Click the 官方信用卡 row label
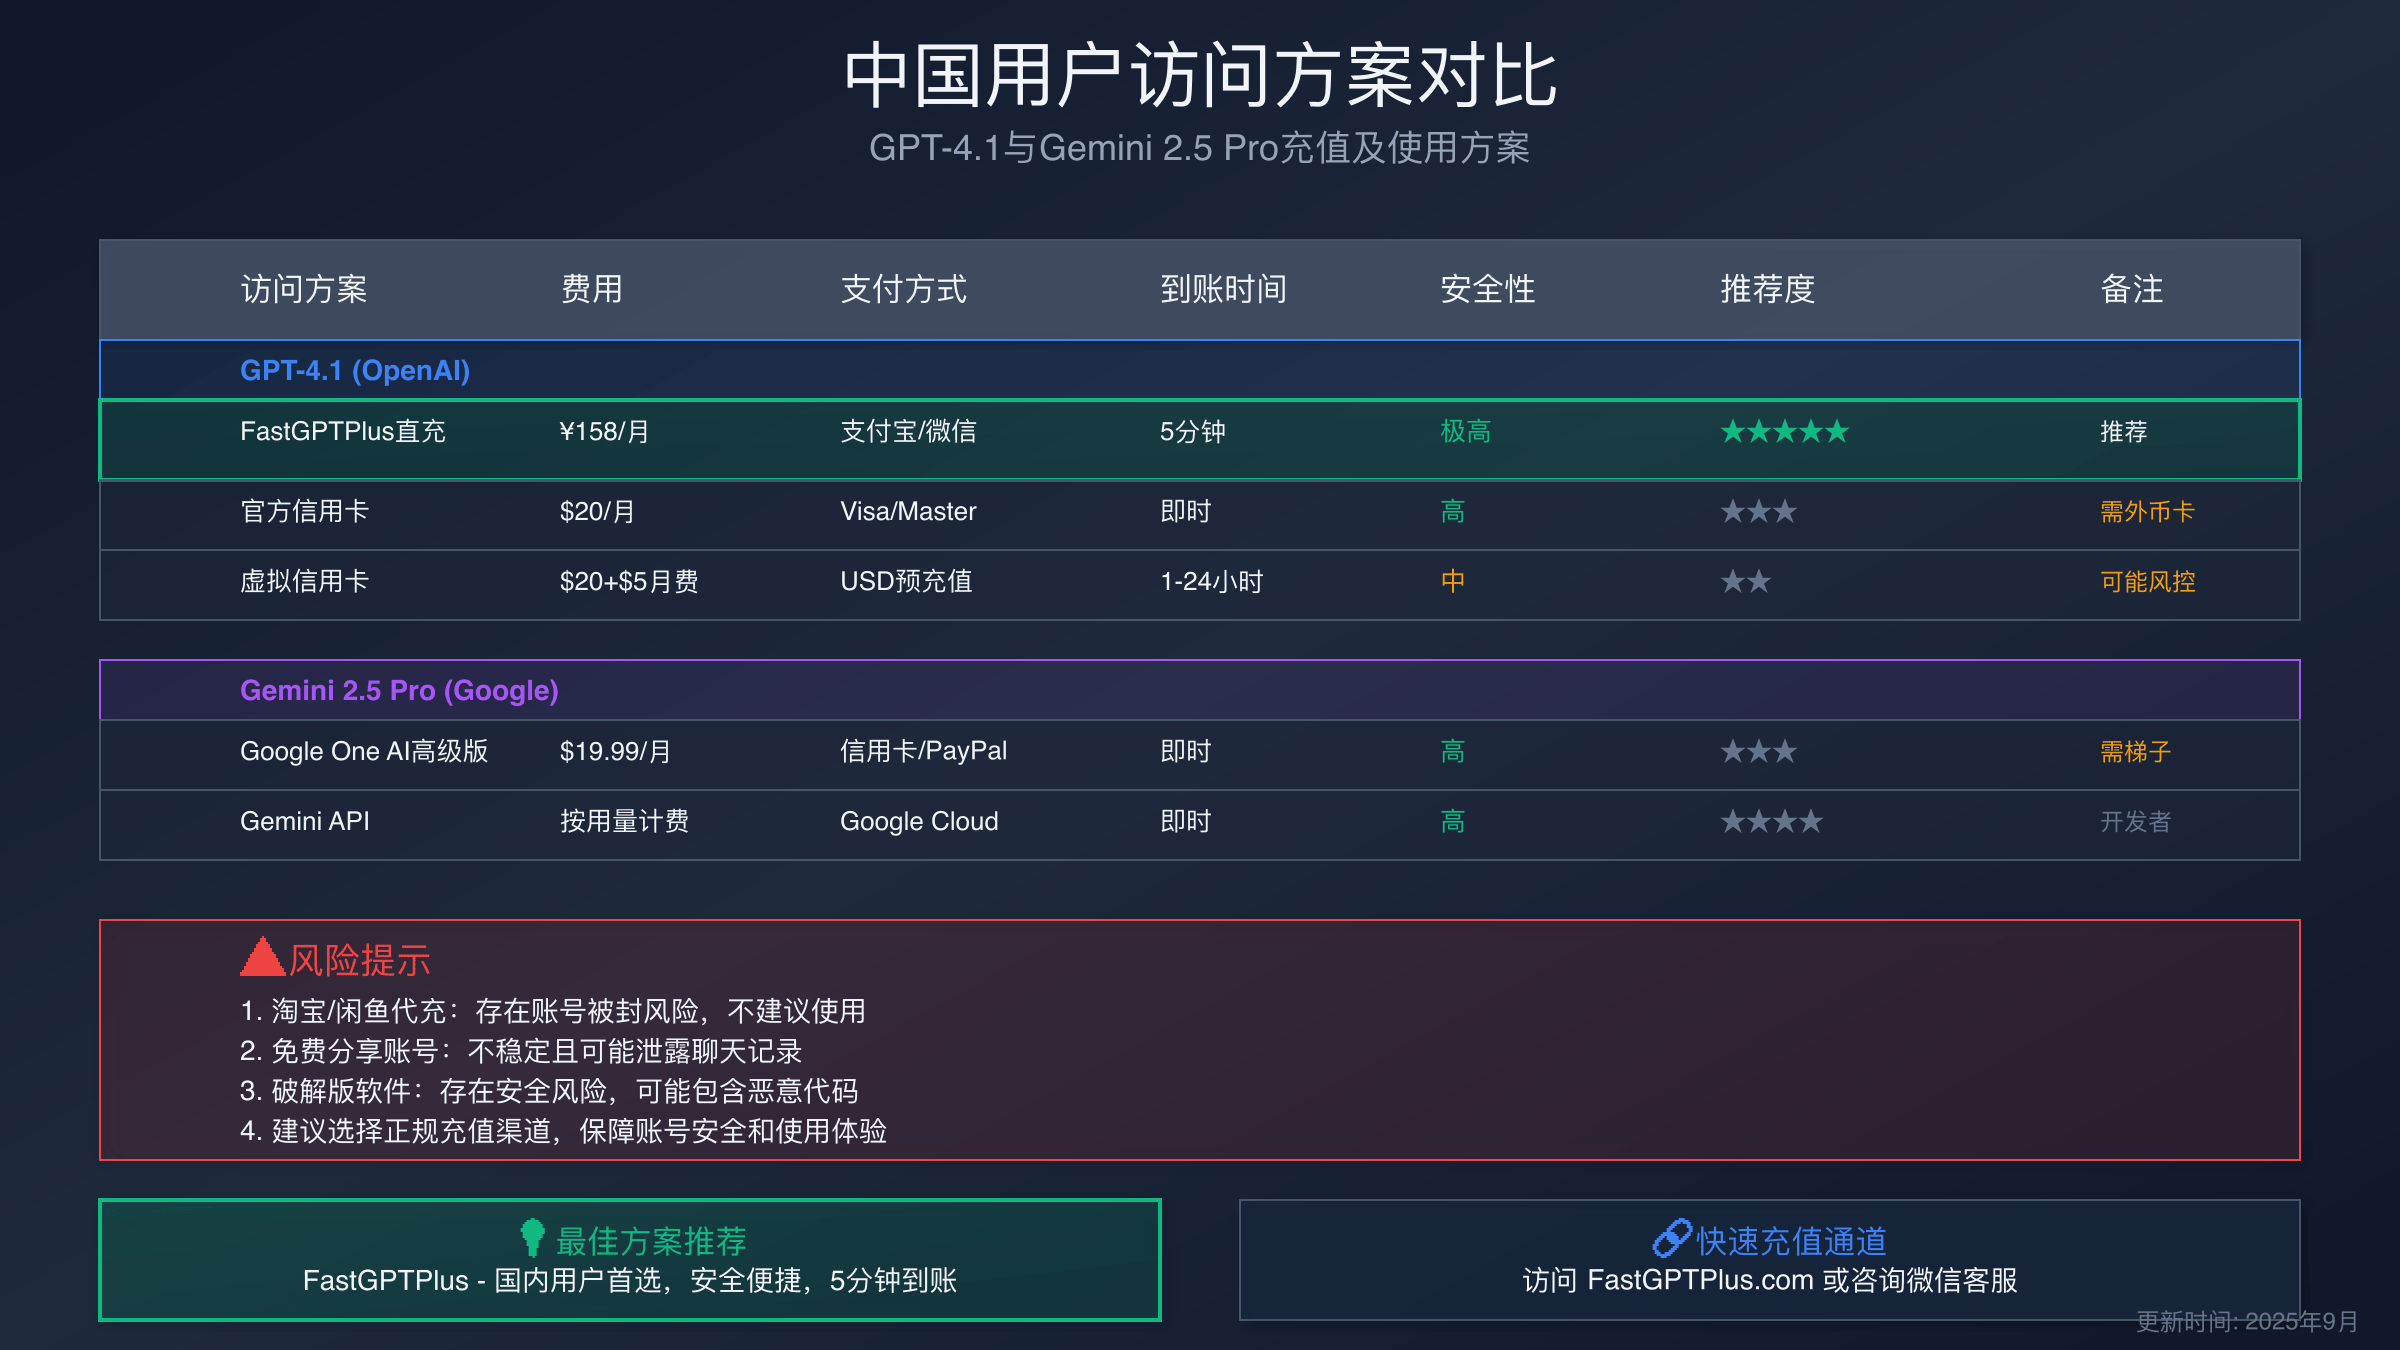 [305, 512]
